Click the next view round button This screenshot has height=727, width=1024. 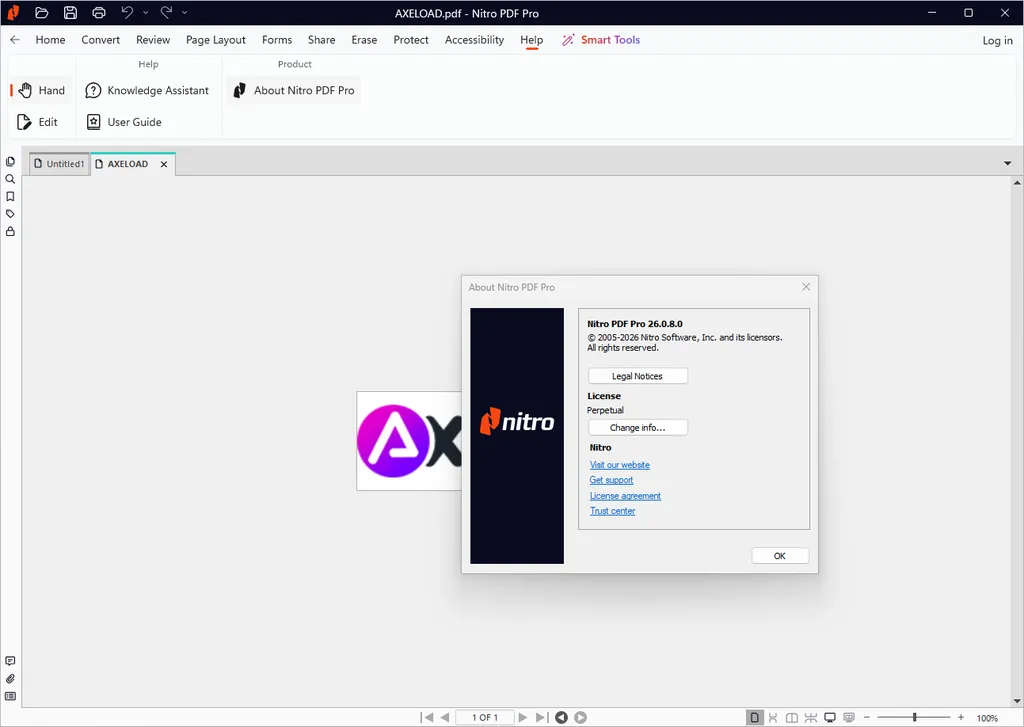tap(581, 717)
